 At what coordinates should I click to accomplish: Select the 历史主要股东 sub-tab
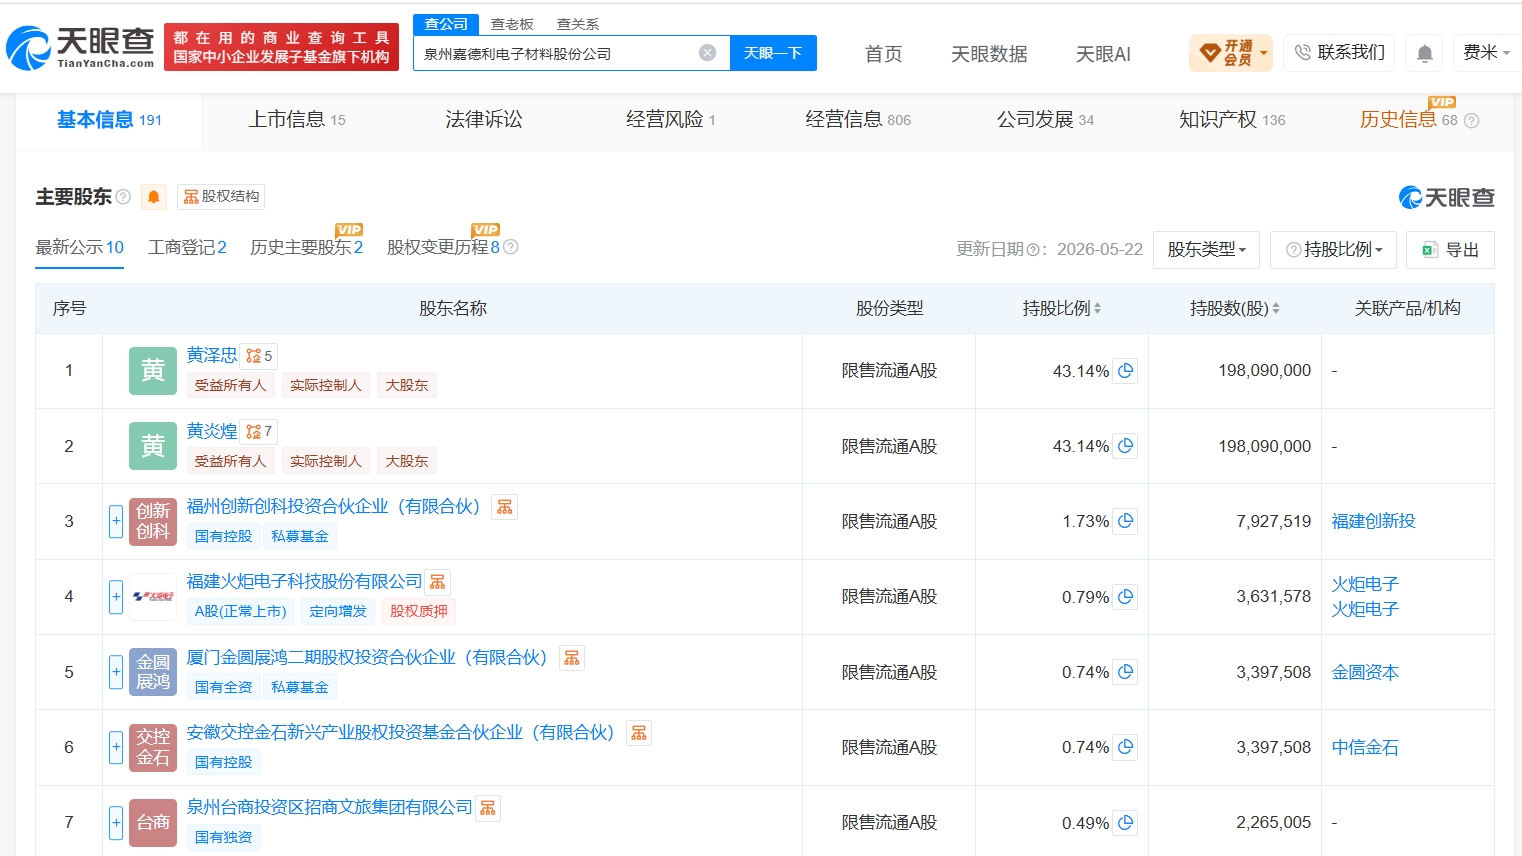pos(307,247)
